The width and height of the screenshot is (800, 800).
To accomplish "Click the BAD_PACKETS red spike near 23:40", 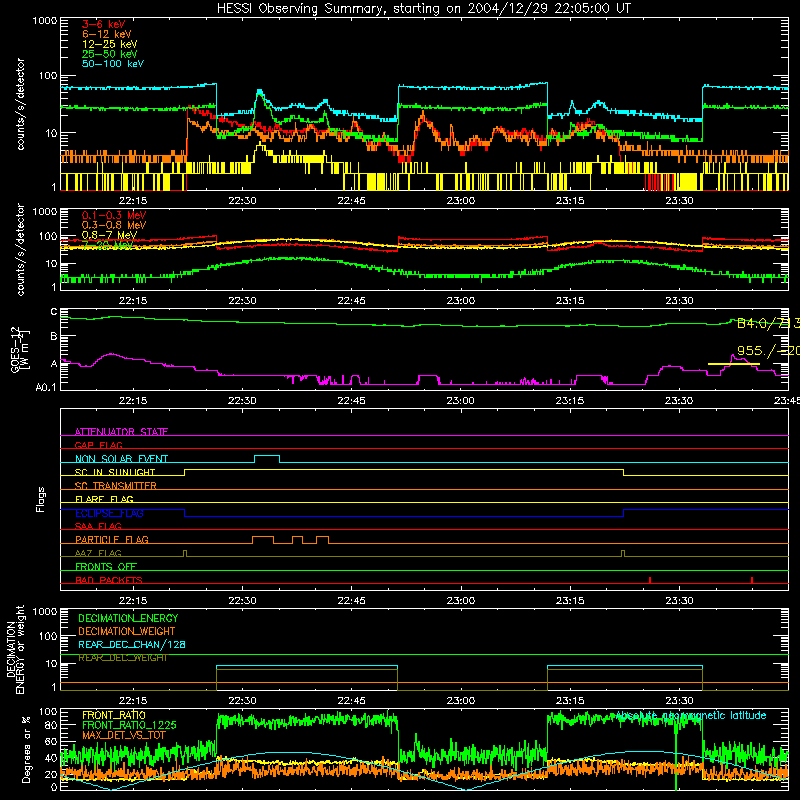I will pos(752,580).
